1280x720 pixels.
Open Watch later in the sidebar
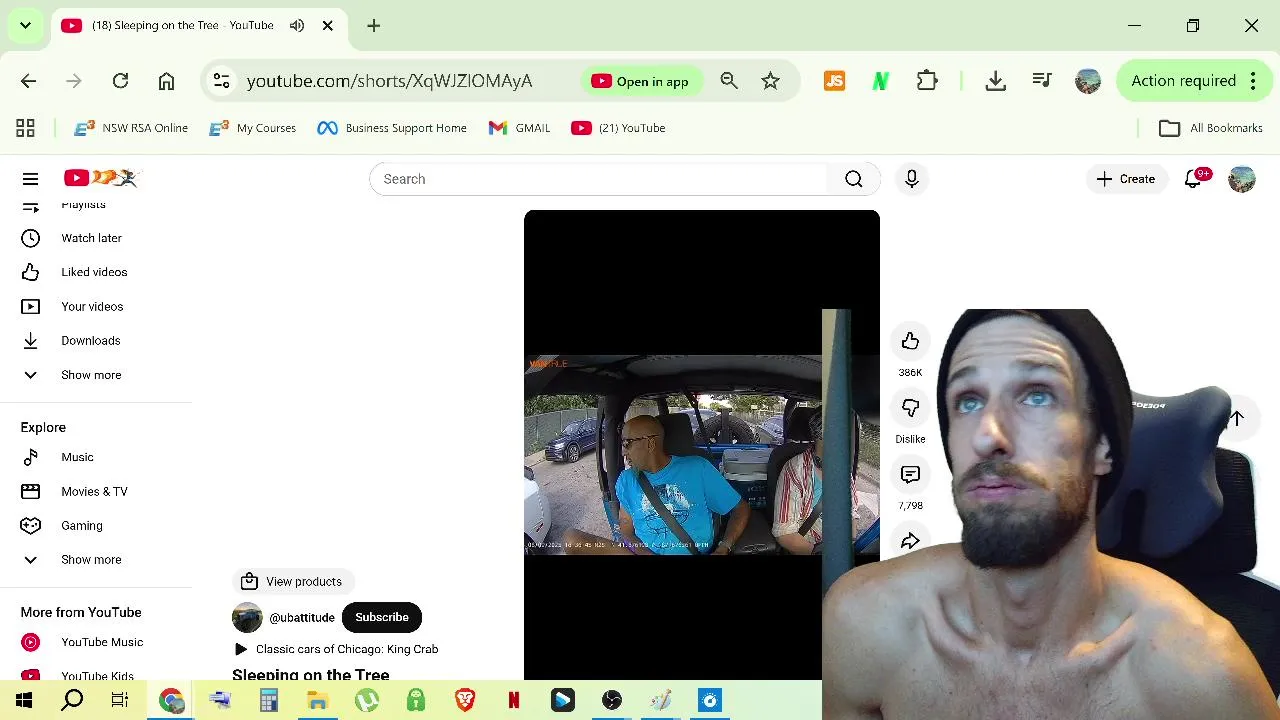91,238
